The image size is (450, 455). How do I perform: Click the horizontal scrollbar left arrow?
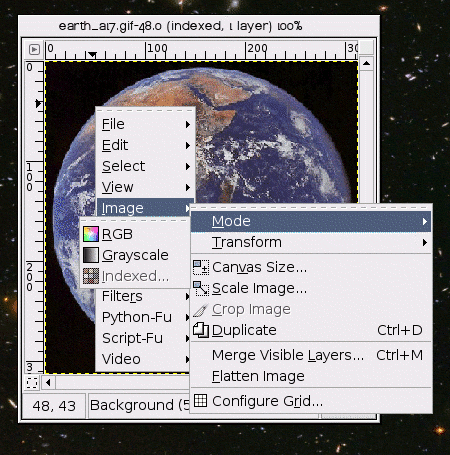[48, 383]
